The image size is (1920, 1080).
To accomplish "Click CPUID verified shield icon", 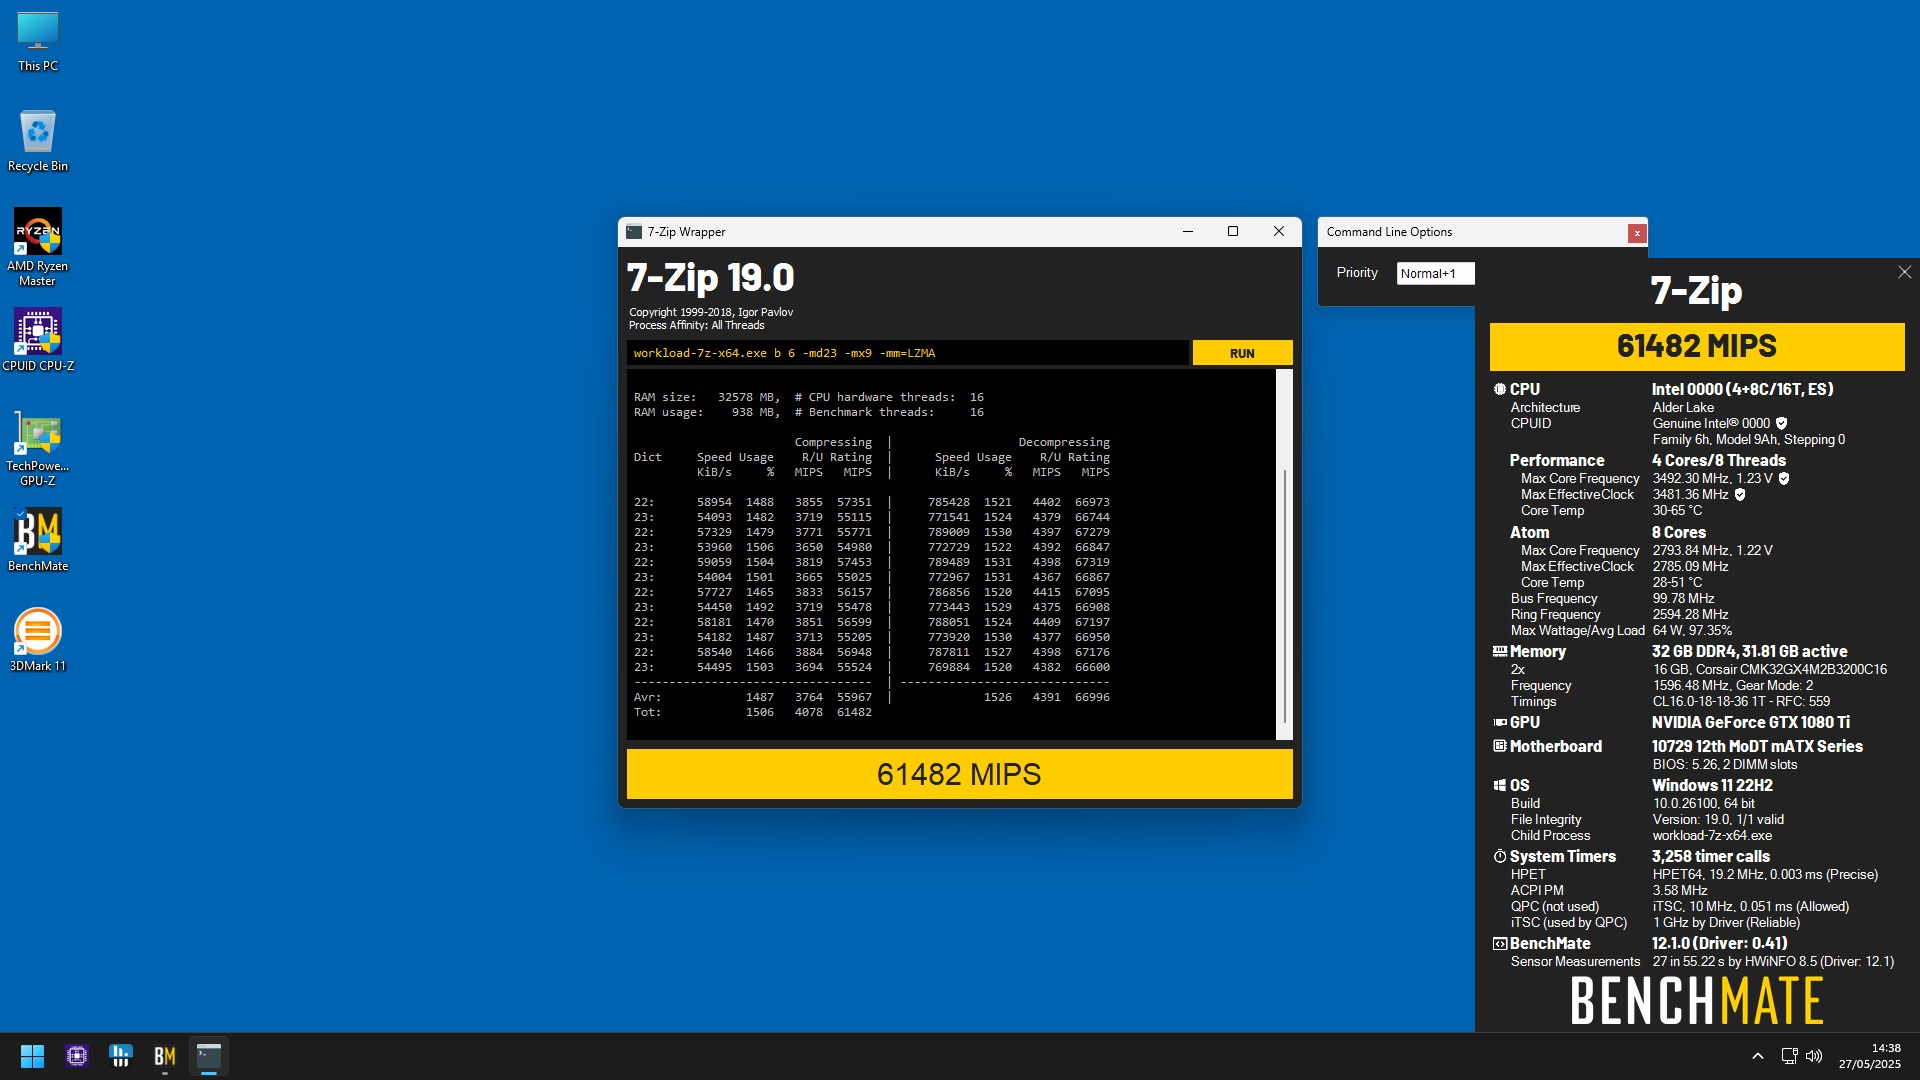I will [x=1781, y=424].
